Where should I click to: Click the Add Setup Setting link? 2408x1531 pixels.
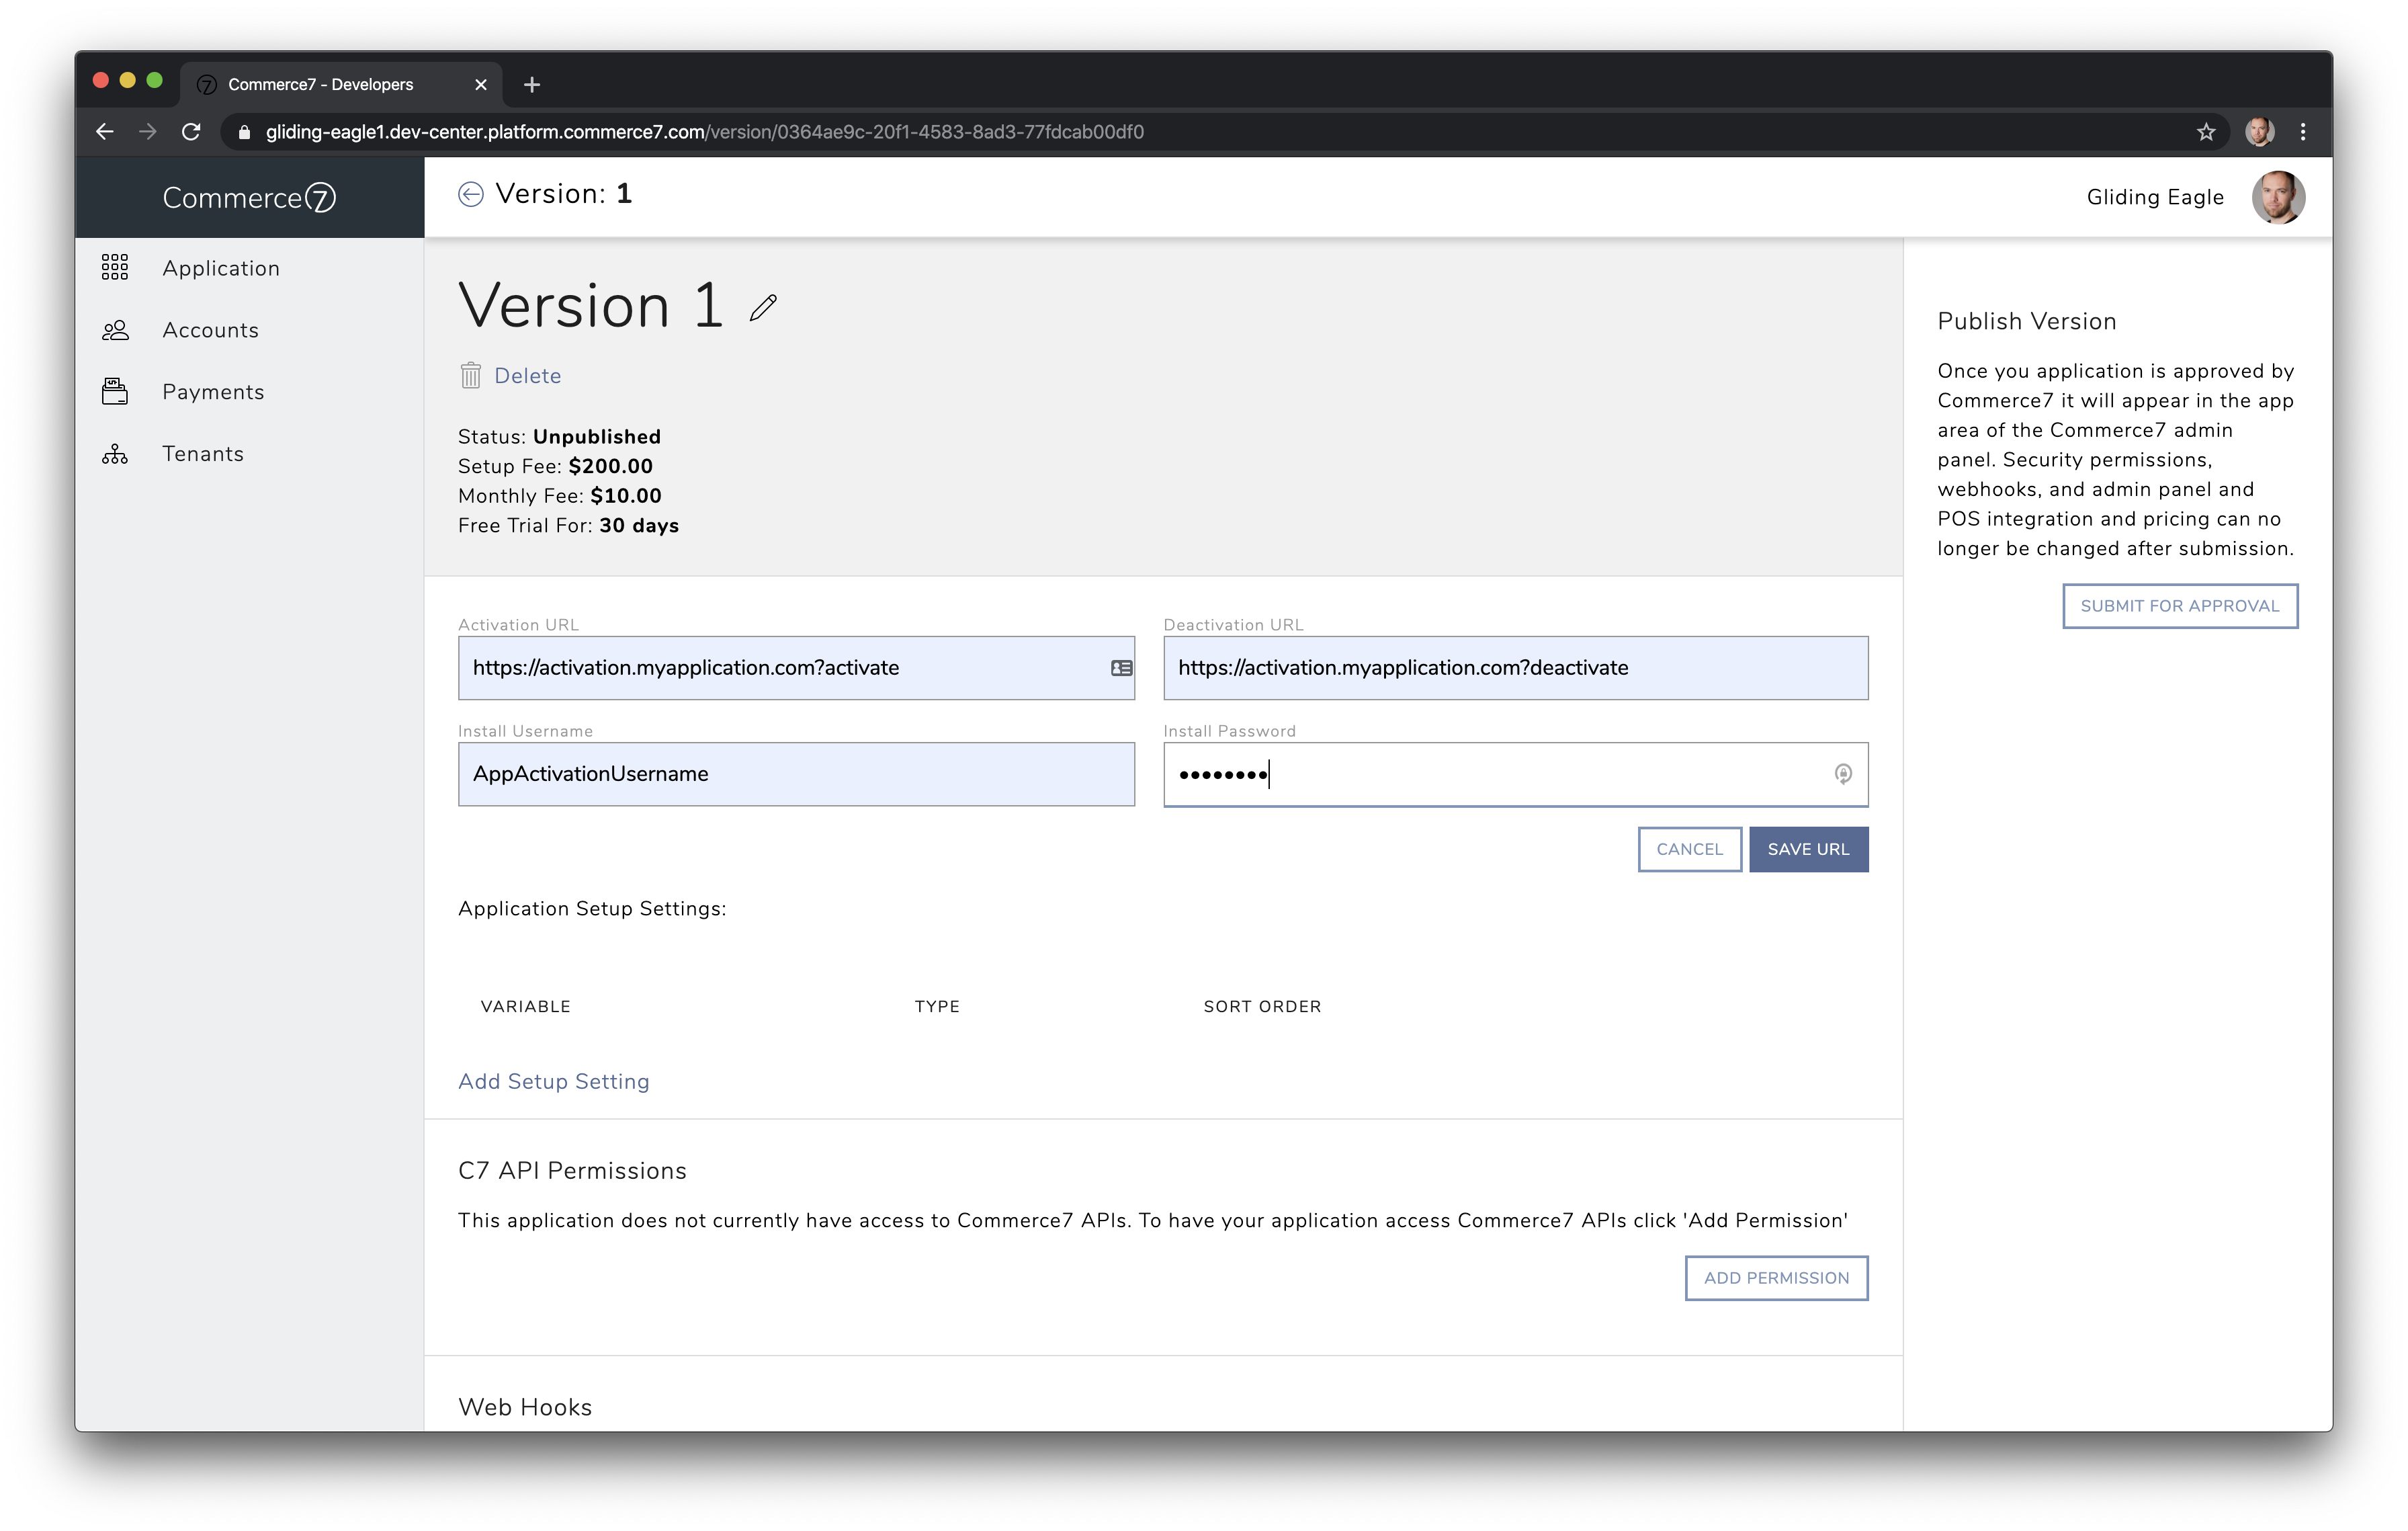[553, 1082]
